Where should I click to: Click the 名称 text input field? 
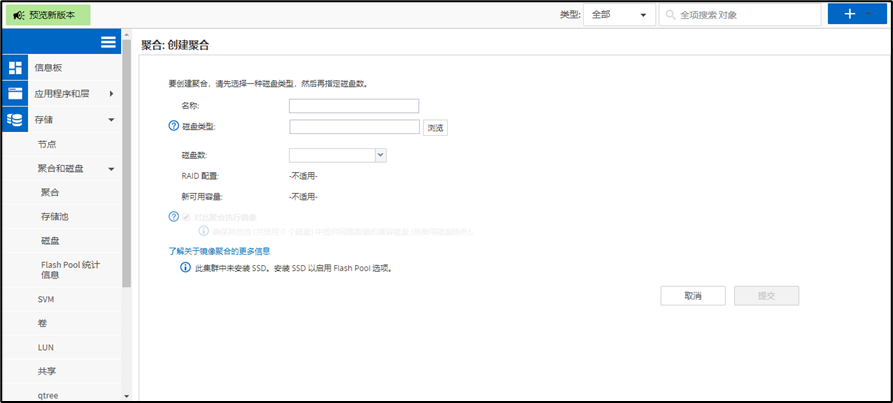pos(353,106)
